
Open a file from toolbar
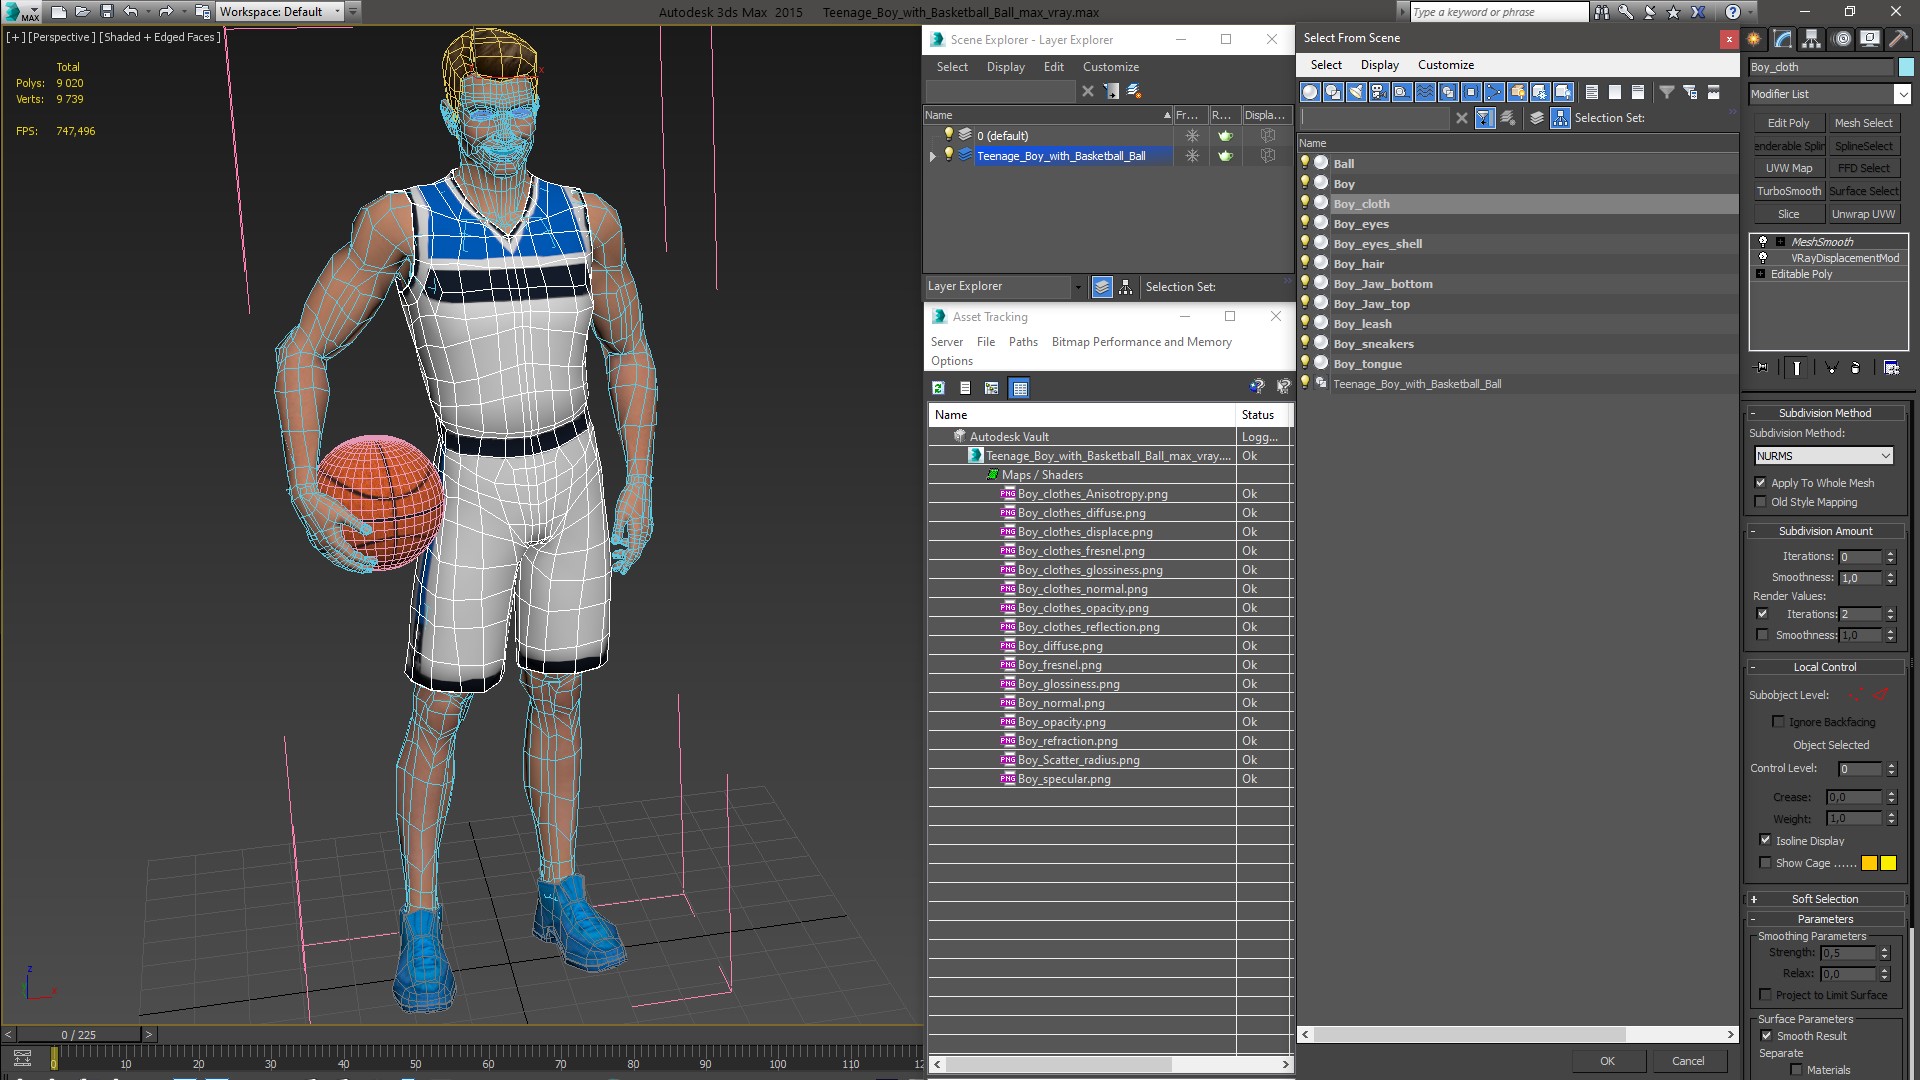[x=82, y=12]
